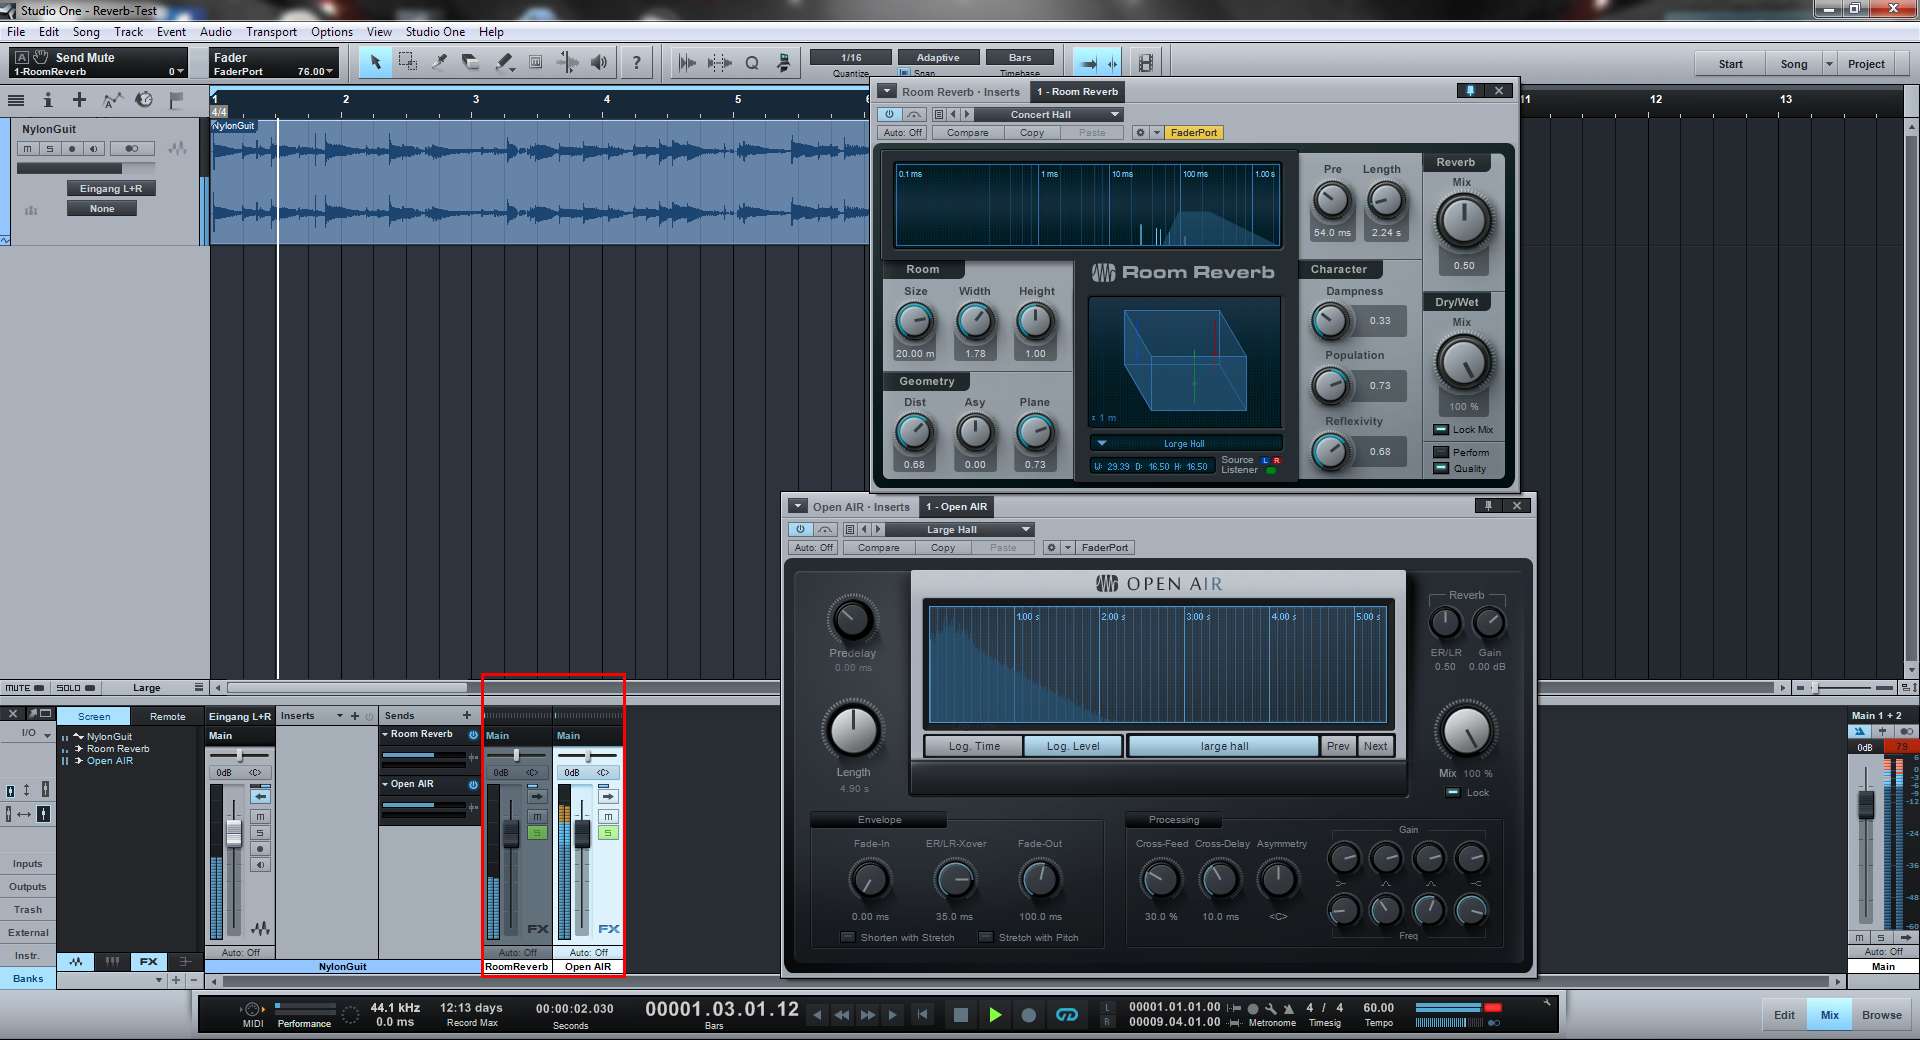Open the track list icon
The image size is (1920, 1040).
coord(16,100)
